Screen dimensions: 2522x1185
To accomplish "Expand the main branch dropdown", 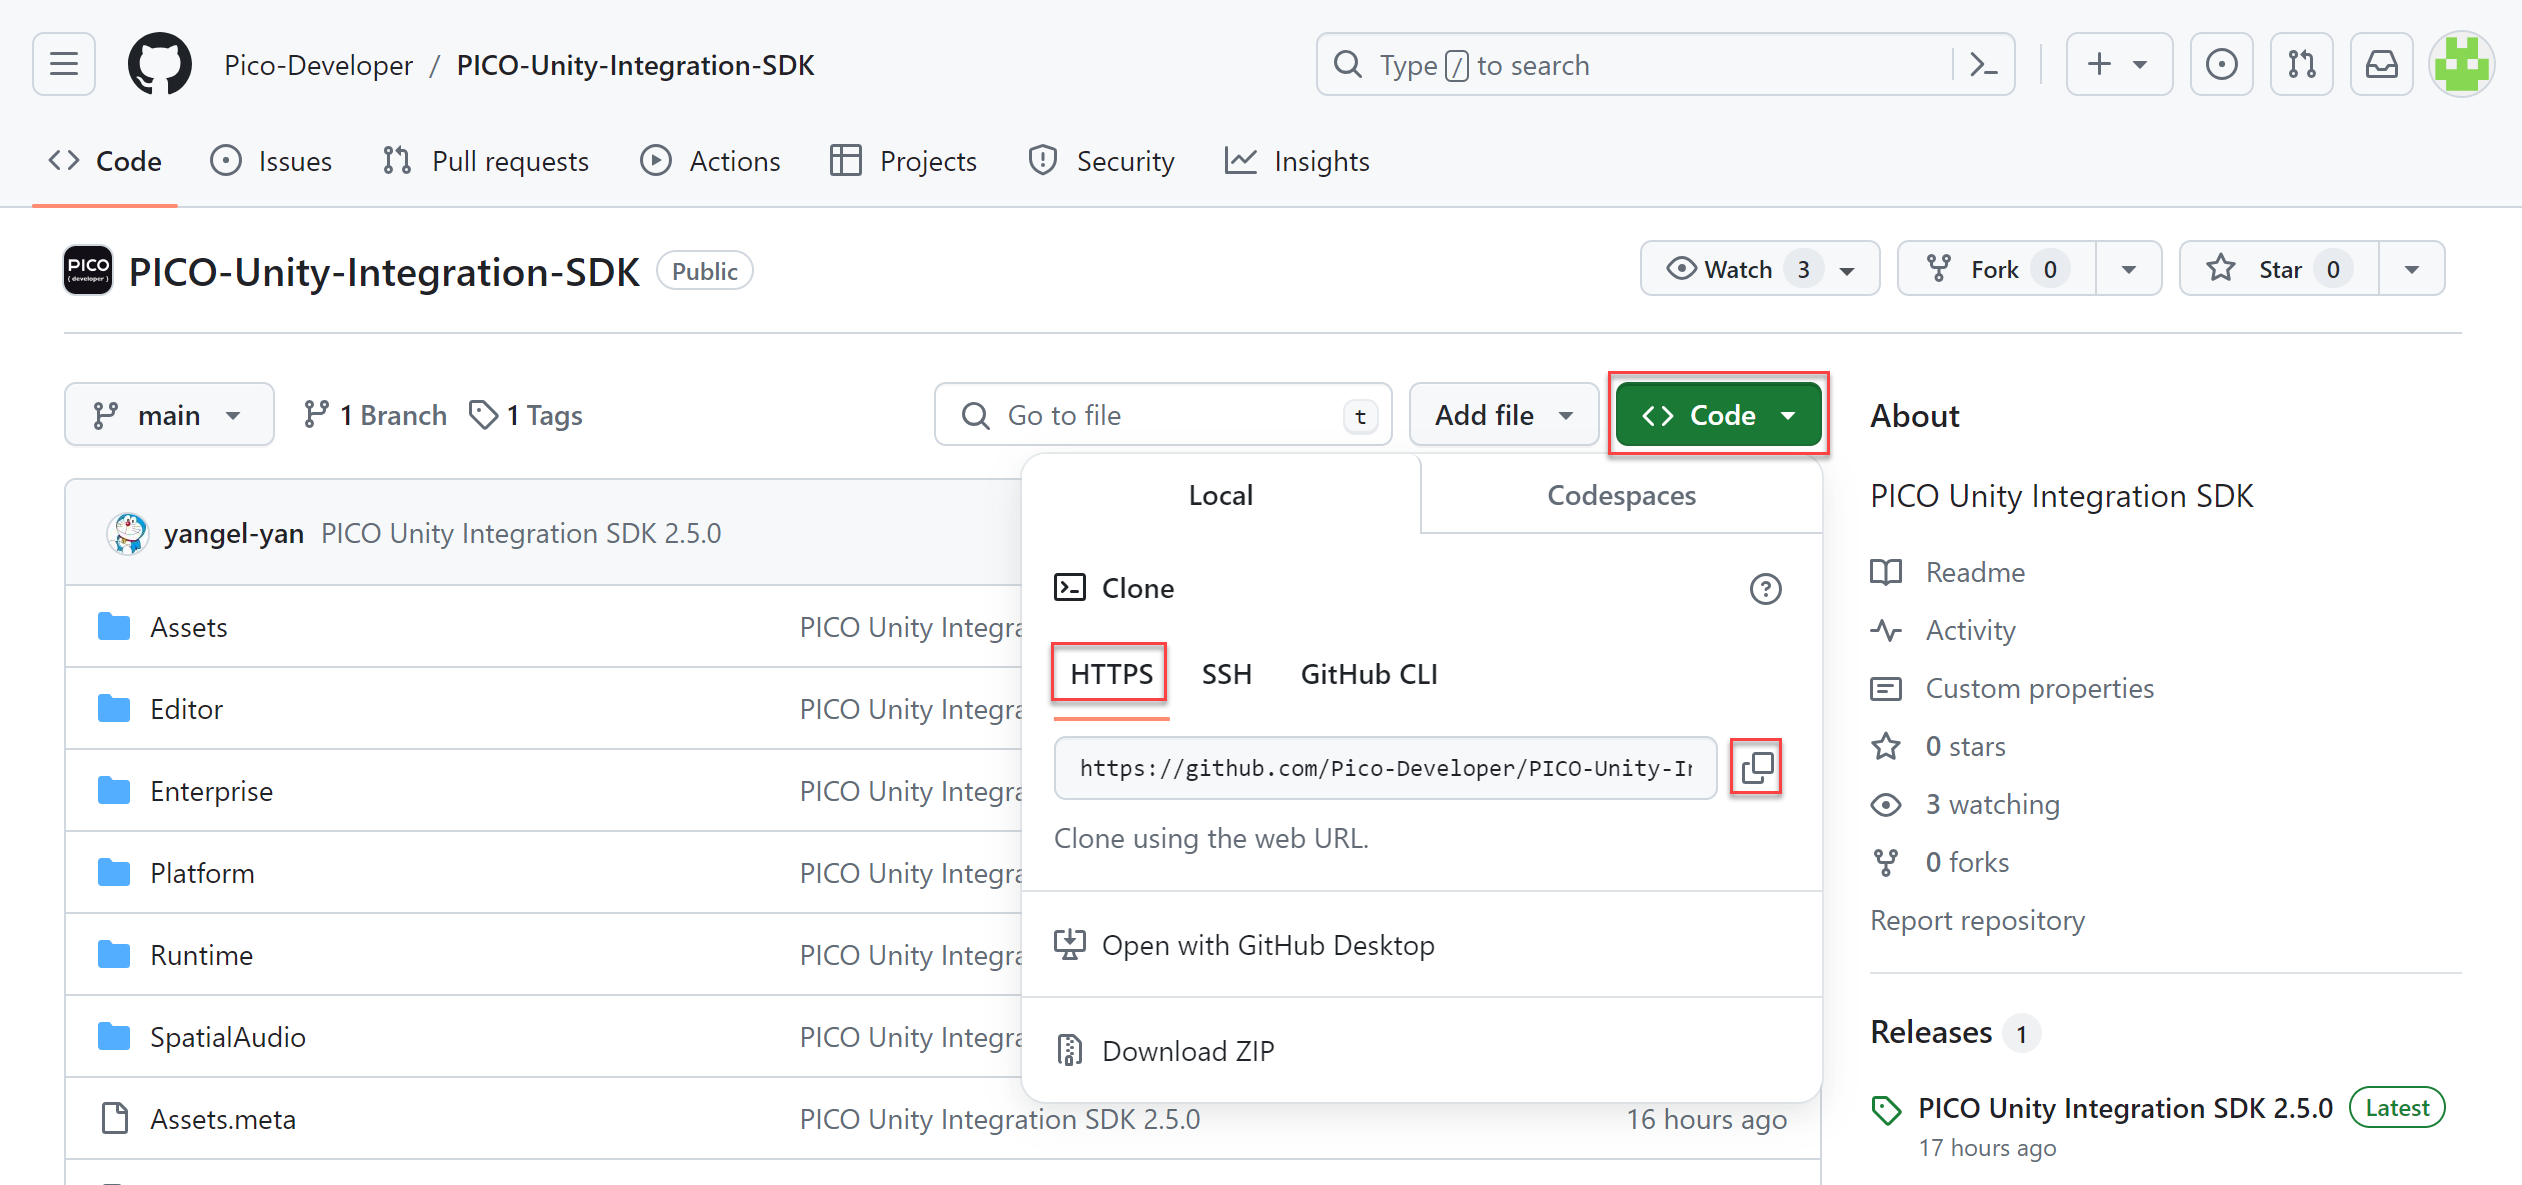I will coord(169,415).
